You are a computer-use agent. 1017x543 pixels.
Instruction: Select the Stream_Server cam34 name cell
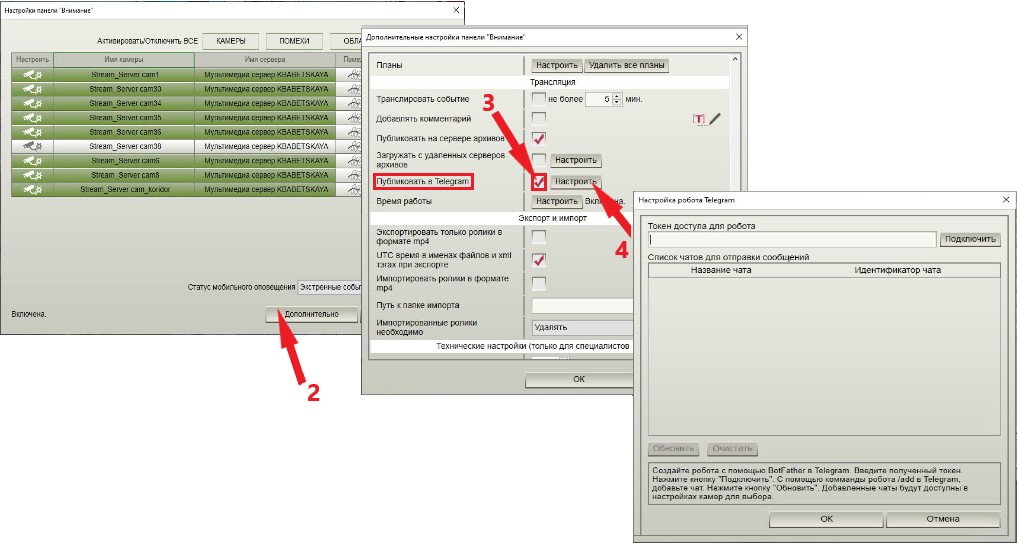(124, 103)
